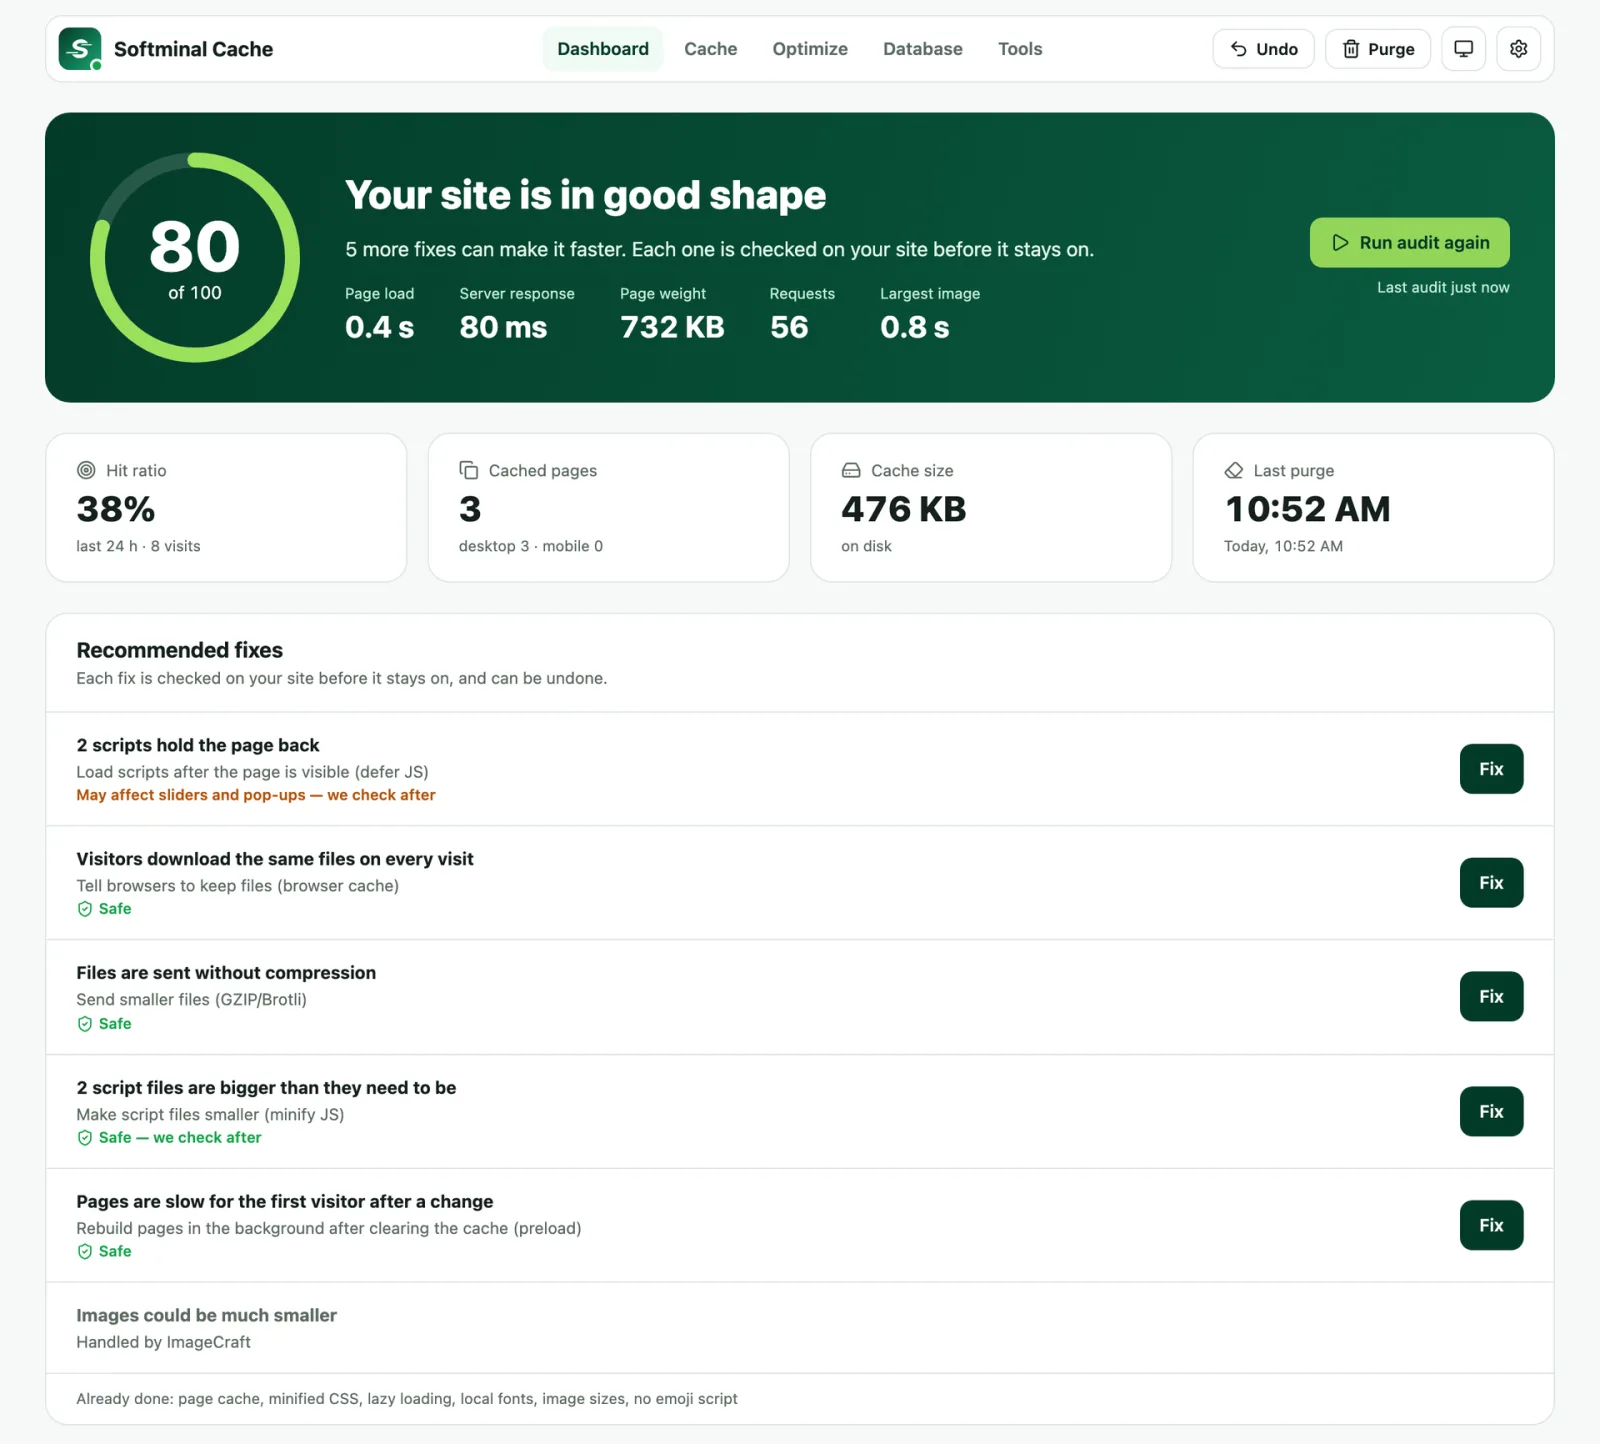
Task: Fix '2 script files are bigger'
Action: [x=1491, y=1112]
